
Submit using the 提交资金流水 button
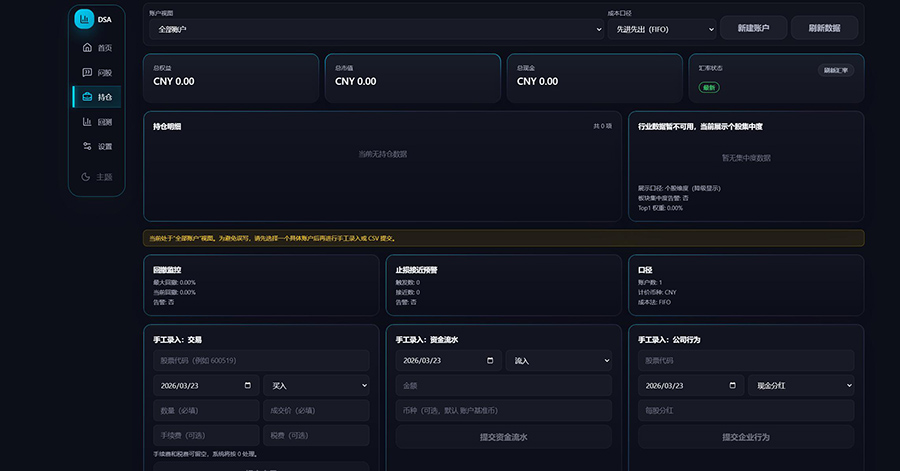coord(503,436)
